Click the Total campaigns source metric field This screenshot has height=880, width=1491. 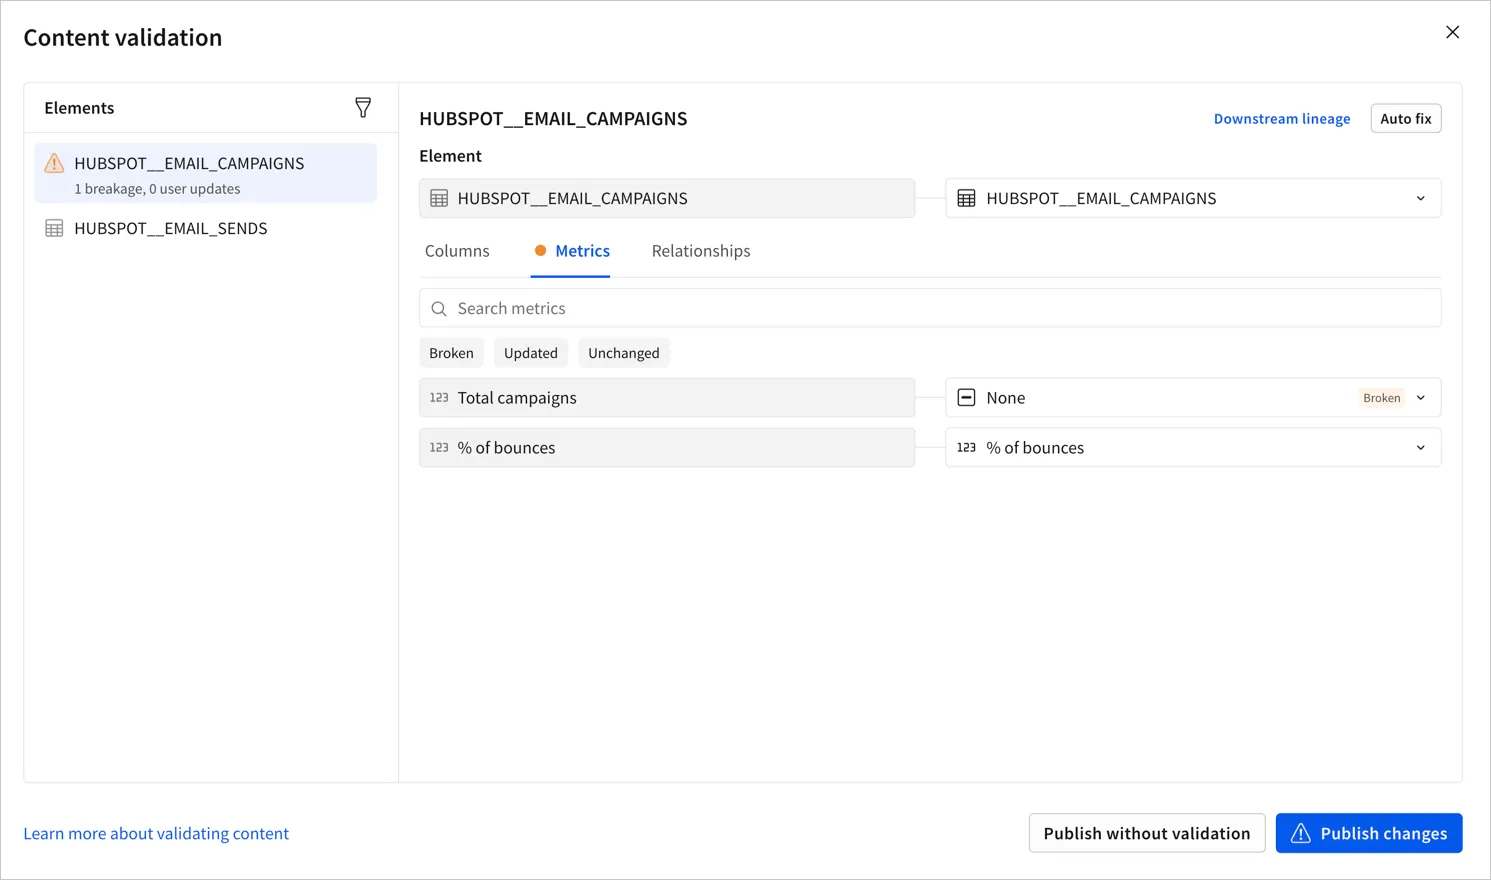coord(667,397)
